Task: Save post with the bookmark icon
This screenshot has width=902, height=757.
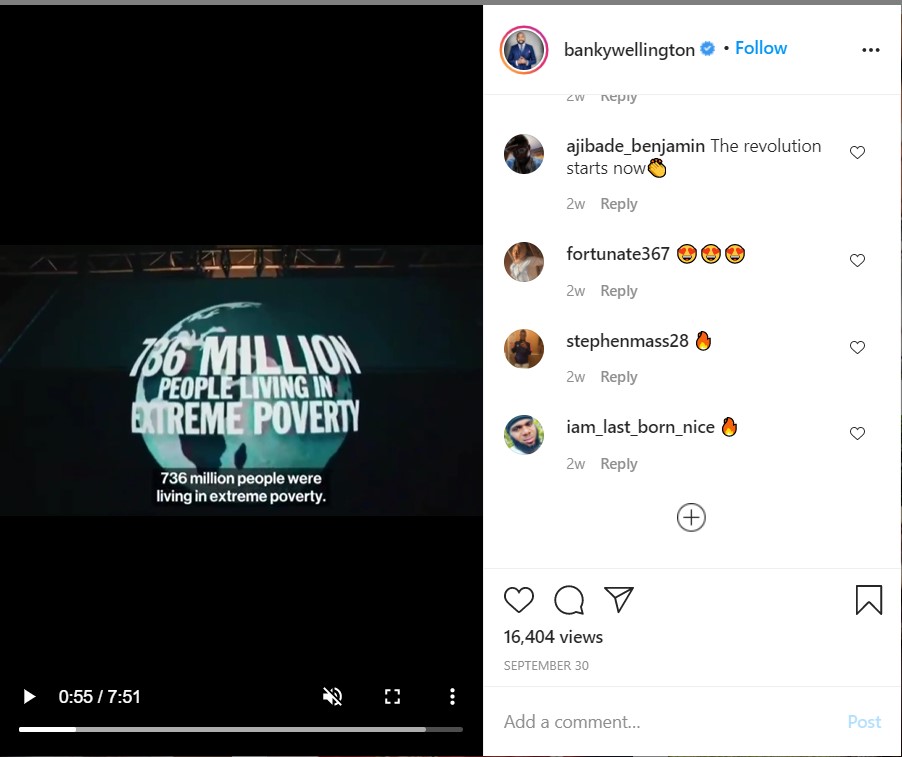Action: (x=869, y=600)
